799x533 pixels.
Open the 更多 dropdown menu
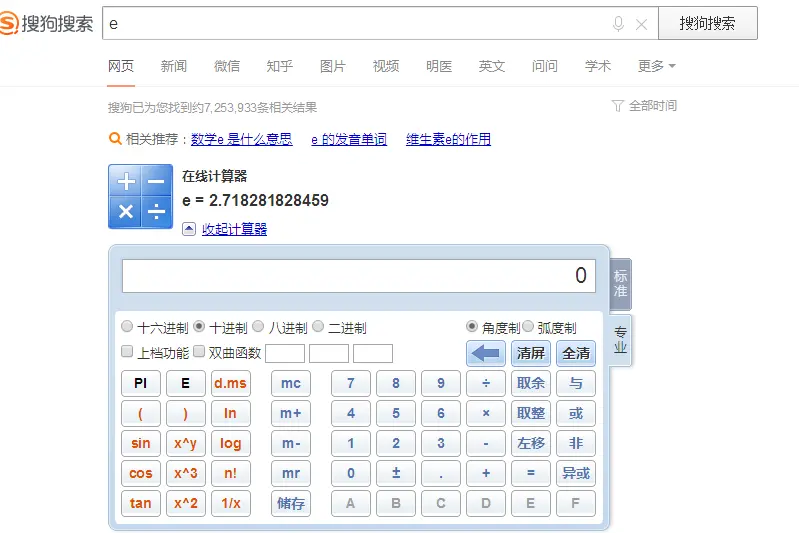point(656,66)
